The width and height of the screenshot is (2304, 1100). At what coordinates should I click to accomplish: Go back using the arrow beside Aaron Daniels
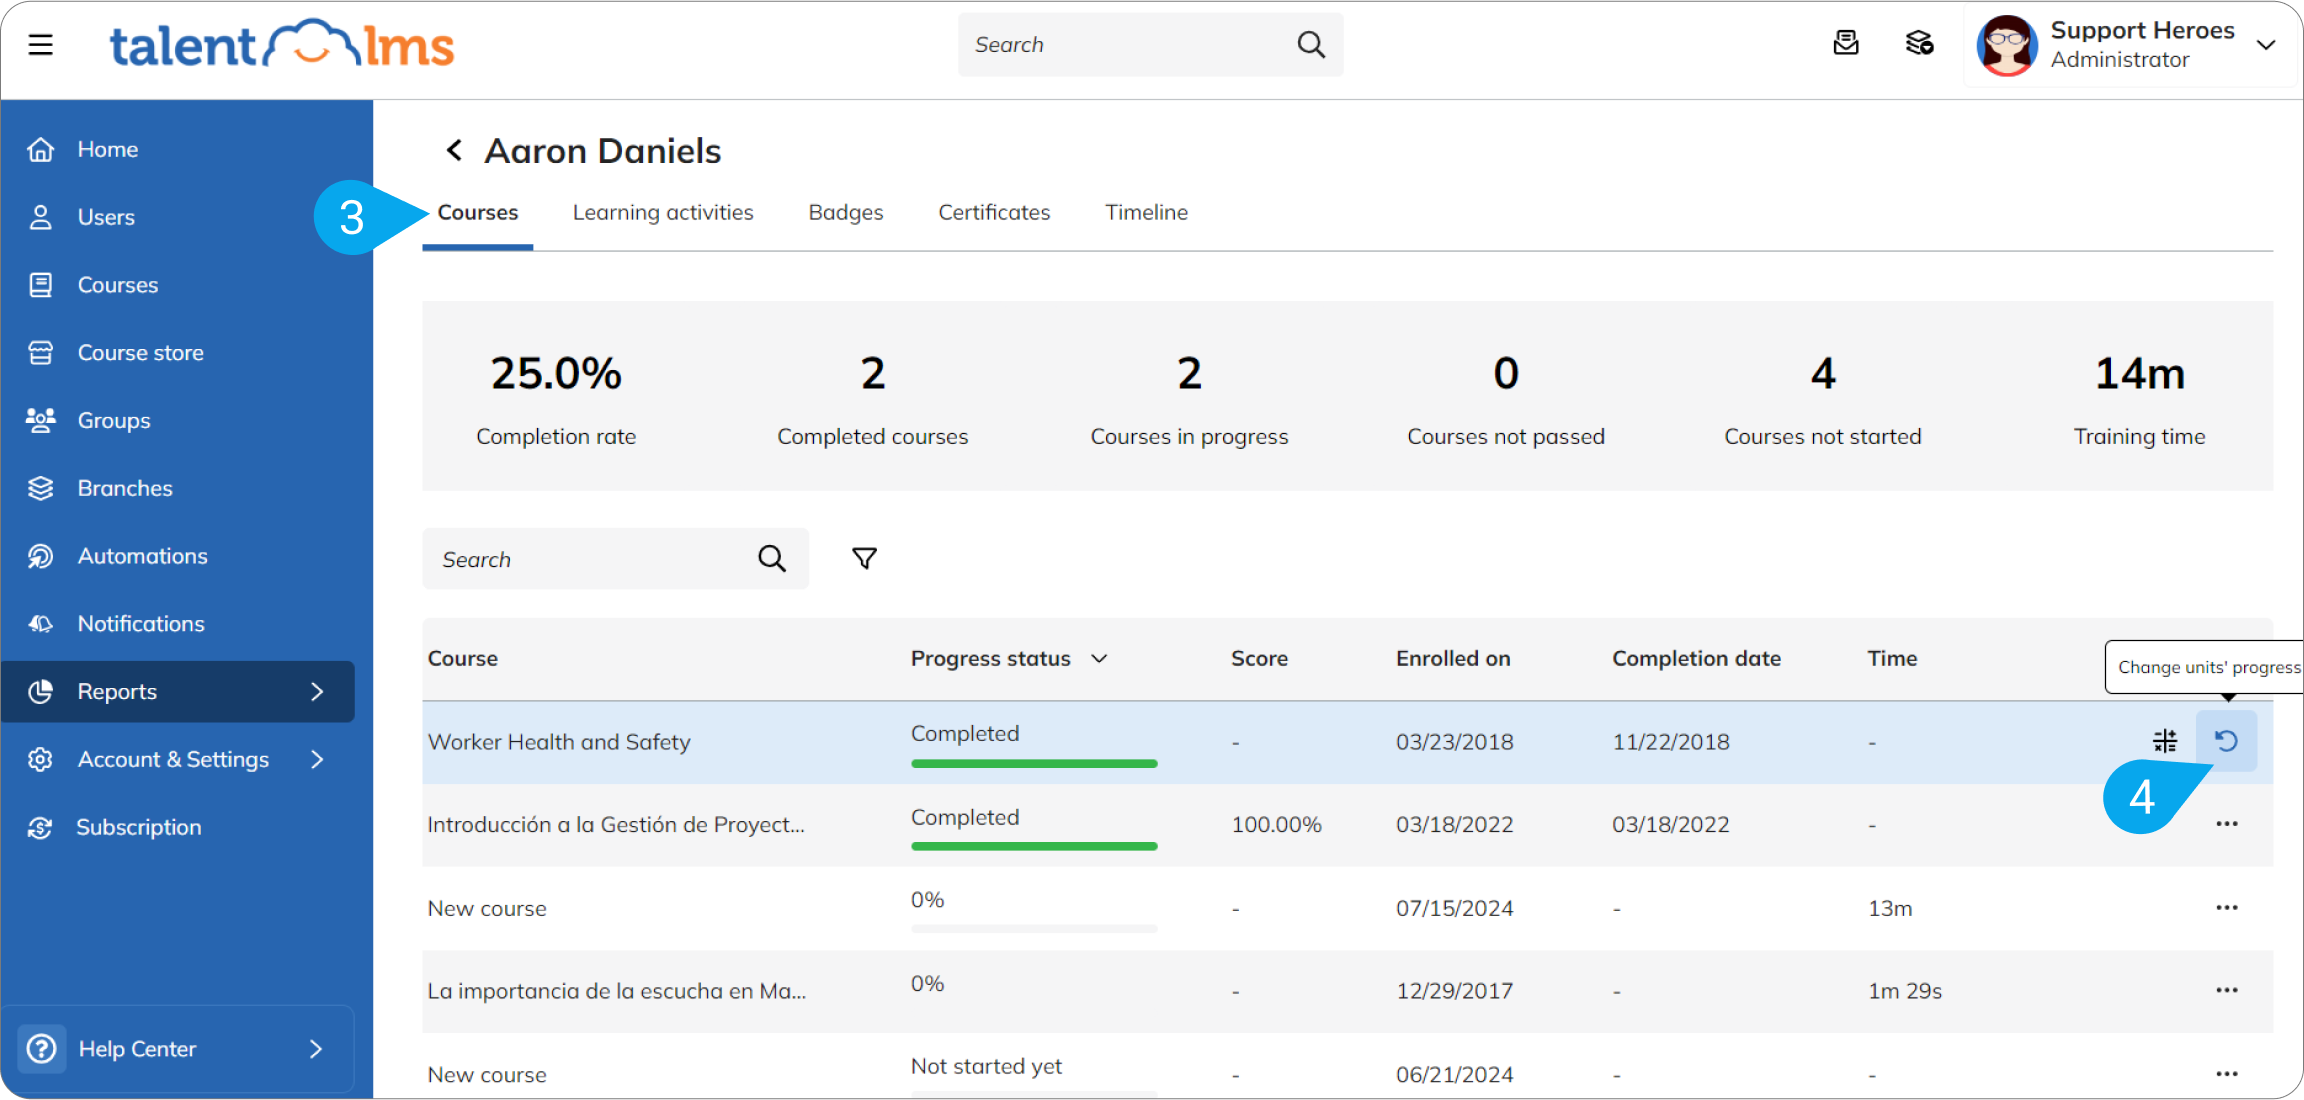454,151
